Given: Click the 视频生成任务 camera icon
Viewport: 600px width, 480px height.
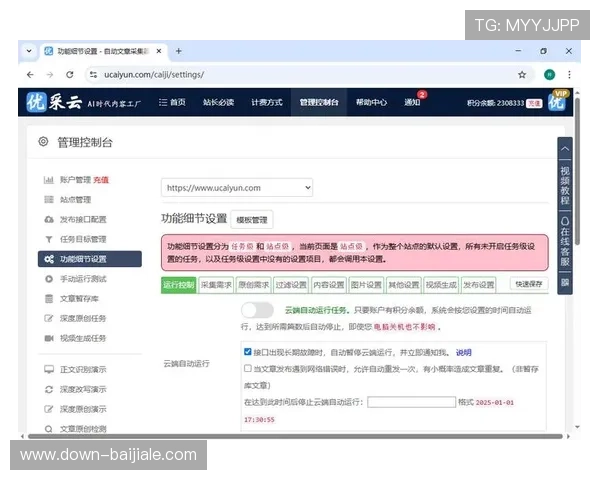Looking at the screenshot, I should [49, 338].
